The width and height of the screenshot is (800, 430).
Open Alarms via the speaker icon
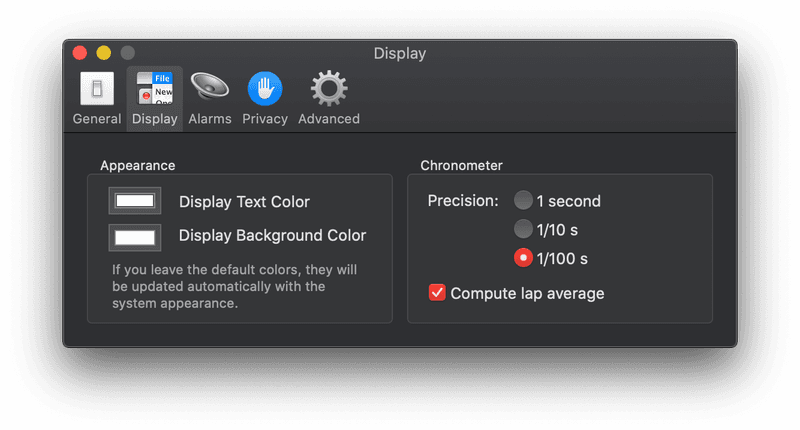(x=210, y=89)
